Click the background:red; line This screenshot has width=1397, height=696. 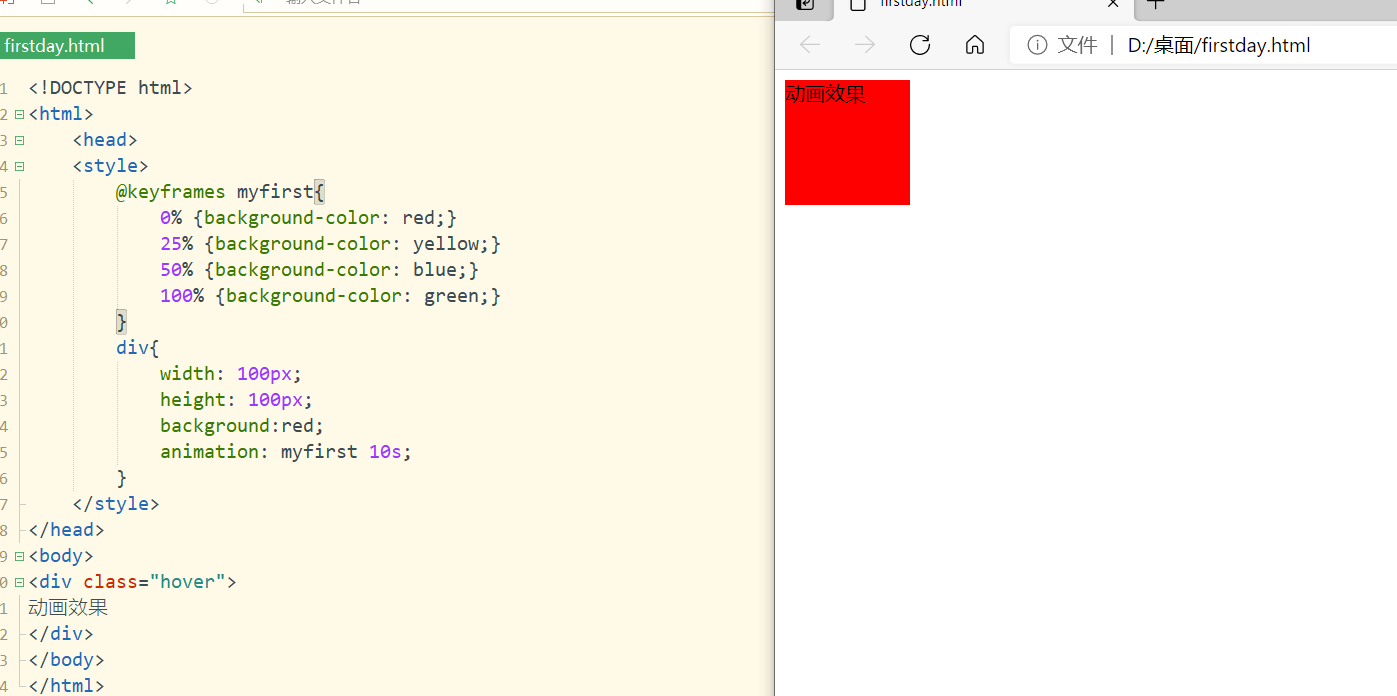(x=242, y=426)
